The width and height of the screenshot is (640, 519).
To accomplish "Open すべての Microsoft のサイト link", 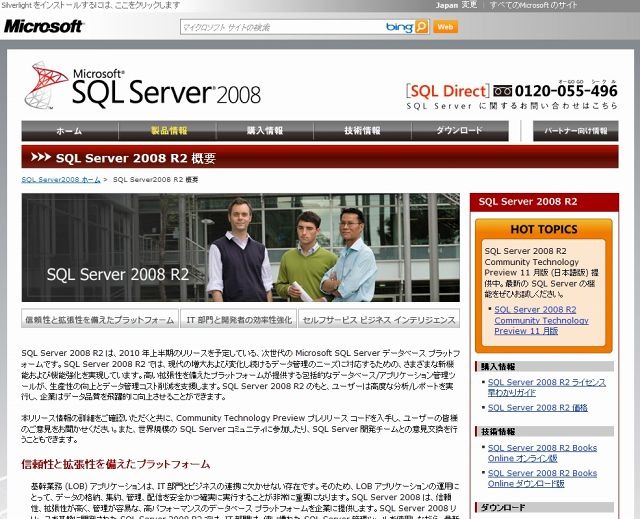I will pyautogui.click(x=533, y=5).
